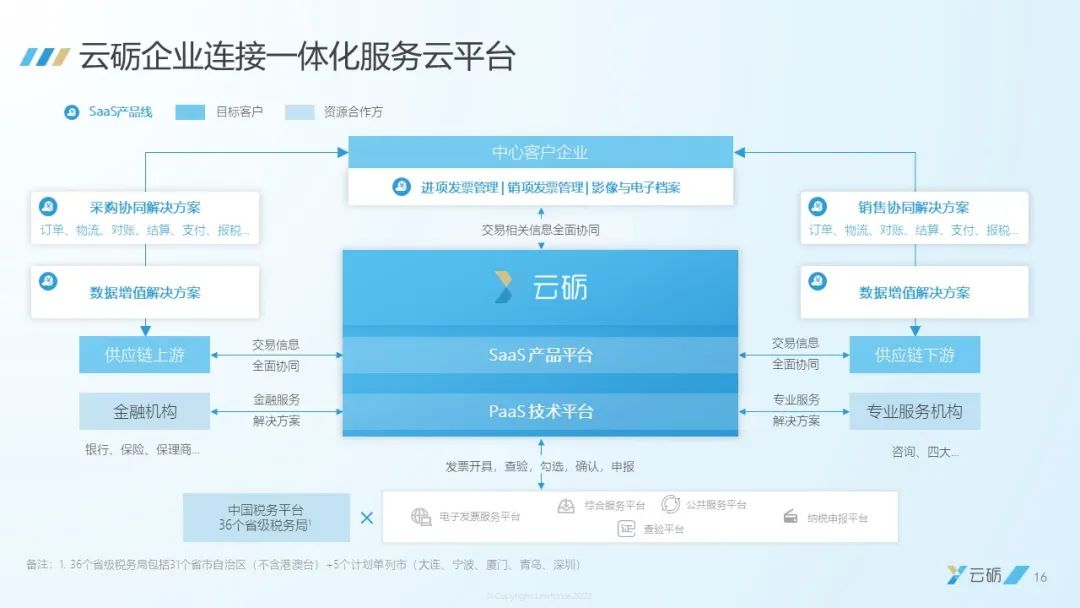Select the 专业服务机构 box

click(x=915, y=412)
